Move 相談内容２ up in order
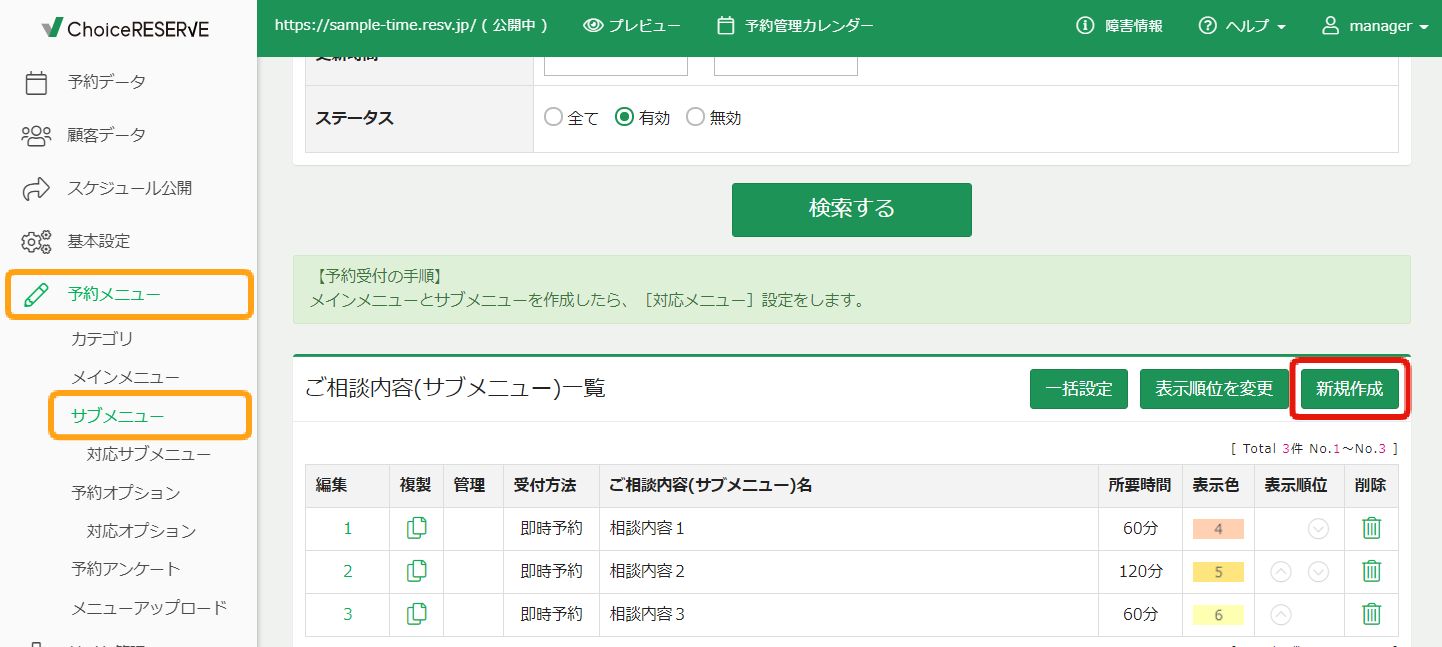This screenshot has height=647, width=1442. tap(1281, 572)
